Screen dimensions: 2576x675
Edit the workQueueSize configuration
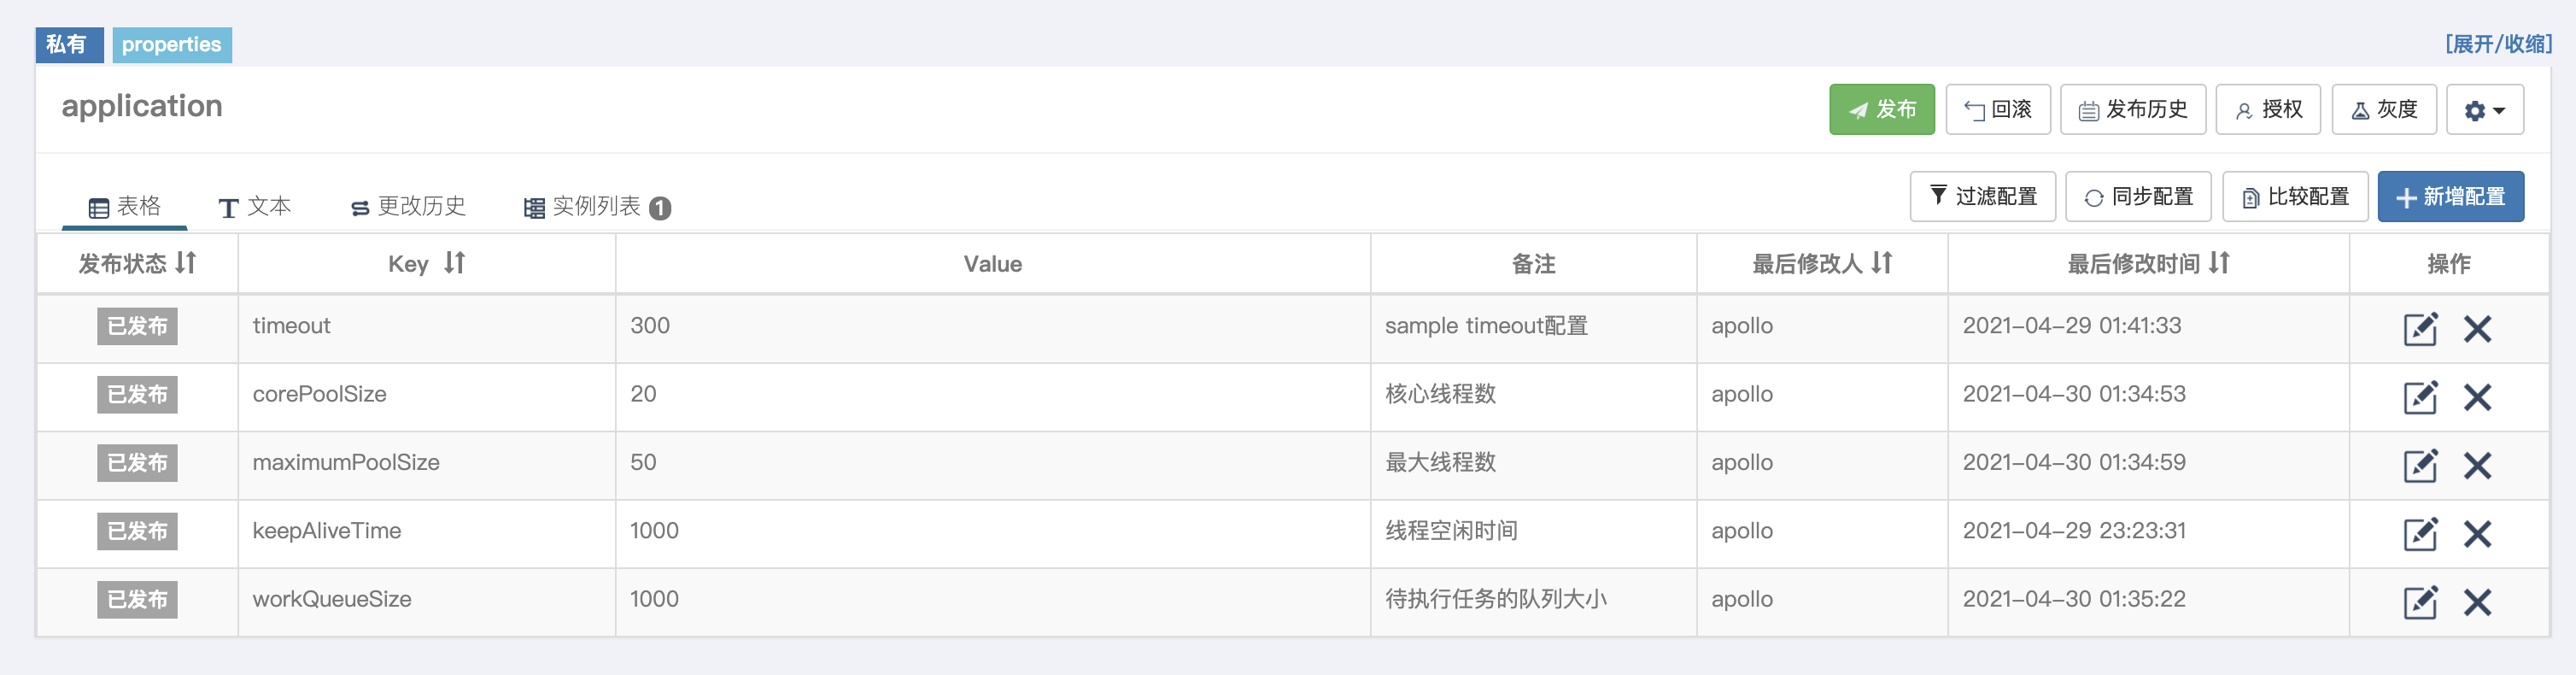click(x=2419, y=602)
